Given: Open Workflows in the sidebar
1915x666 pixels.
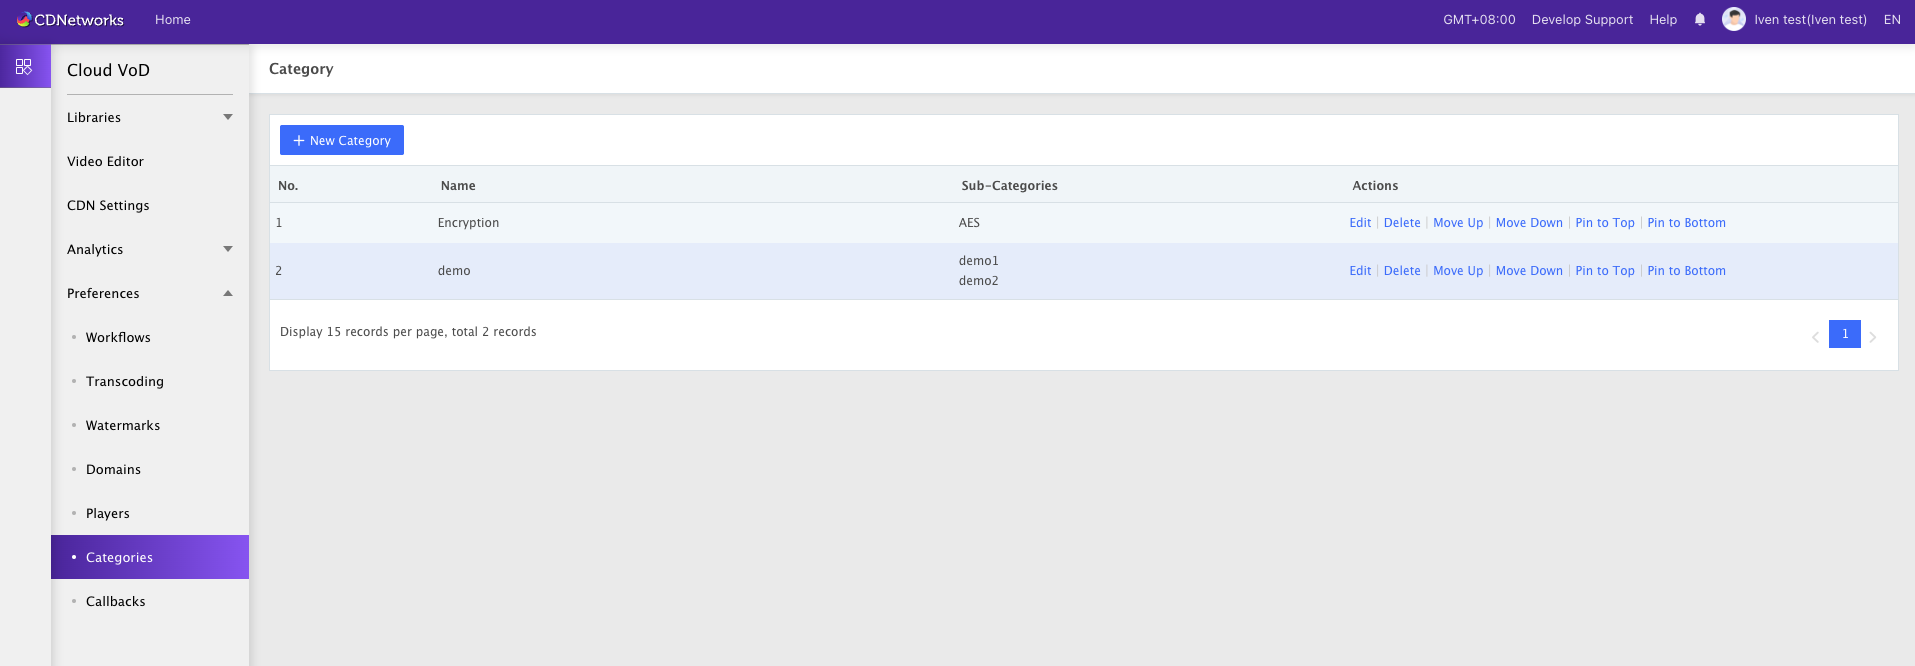Looking at the screenshot, I should (x=118, y=337).
